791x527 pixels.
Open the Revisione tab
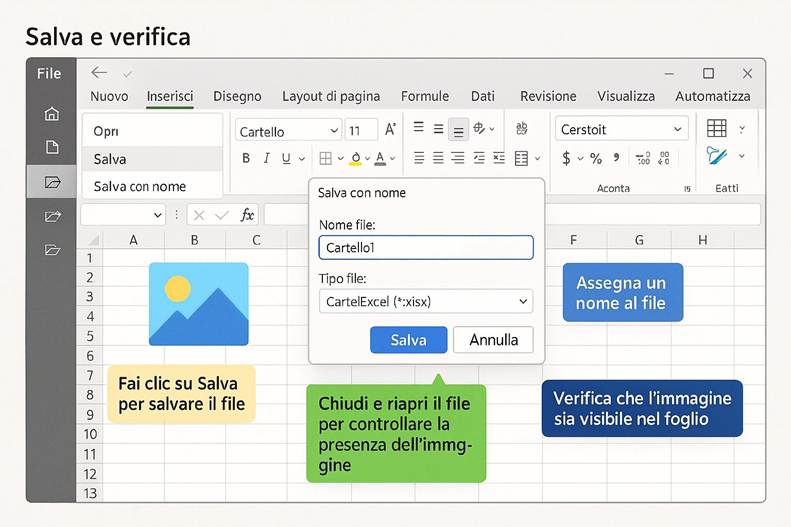point(548,96)
